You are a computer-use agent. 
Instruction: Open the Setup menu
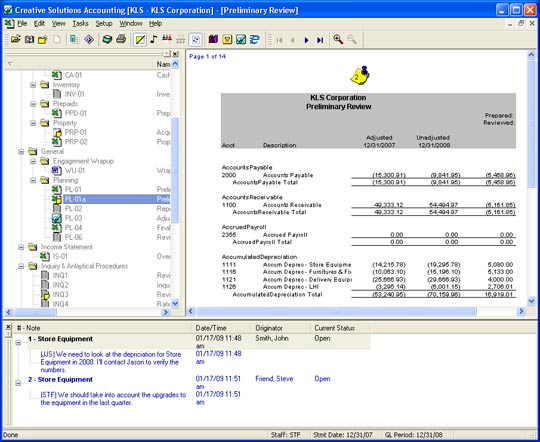pyautogui.click(x=104, y=23)
